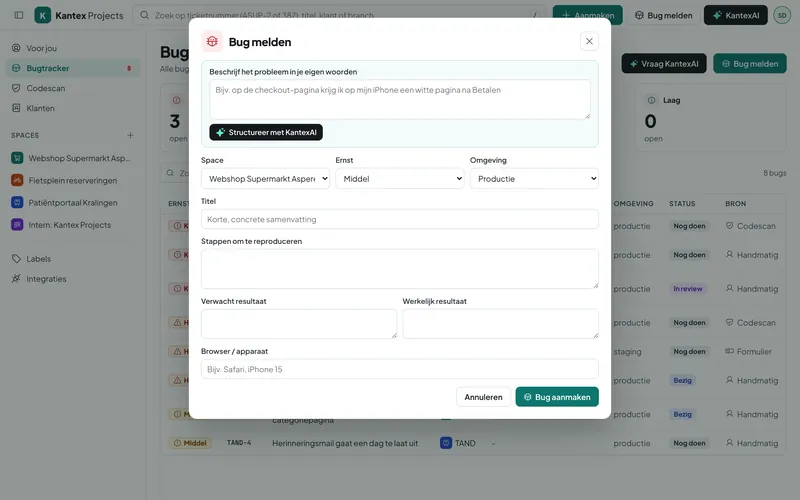Close the Bug melden dialog
This screenshot has height=500, width=800.
(x=589, y=41)
